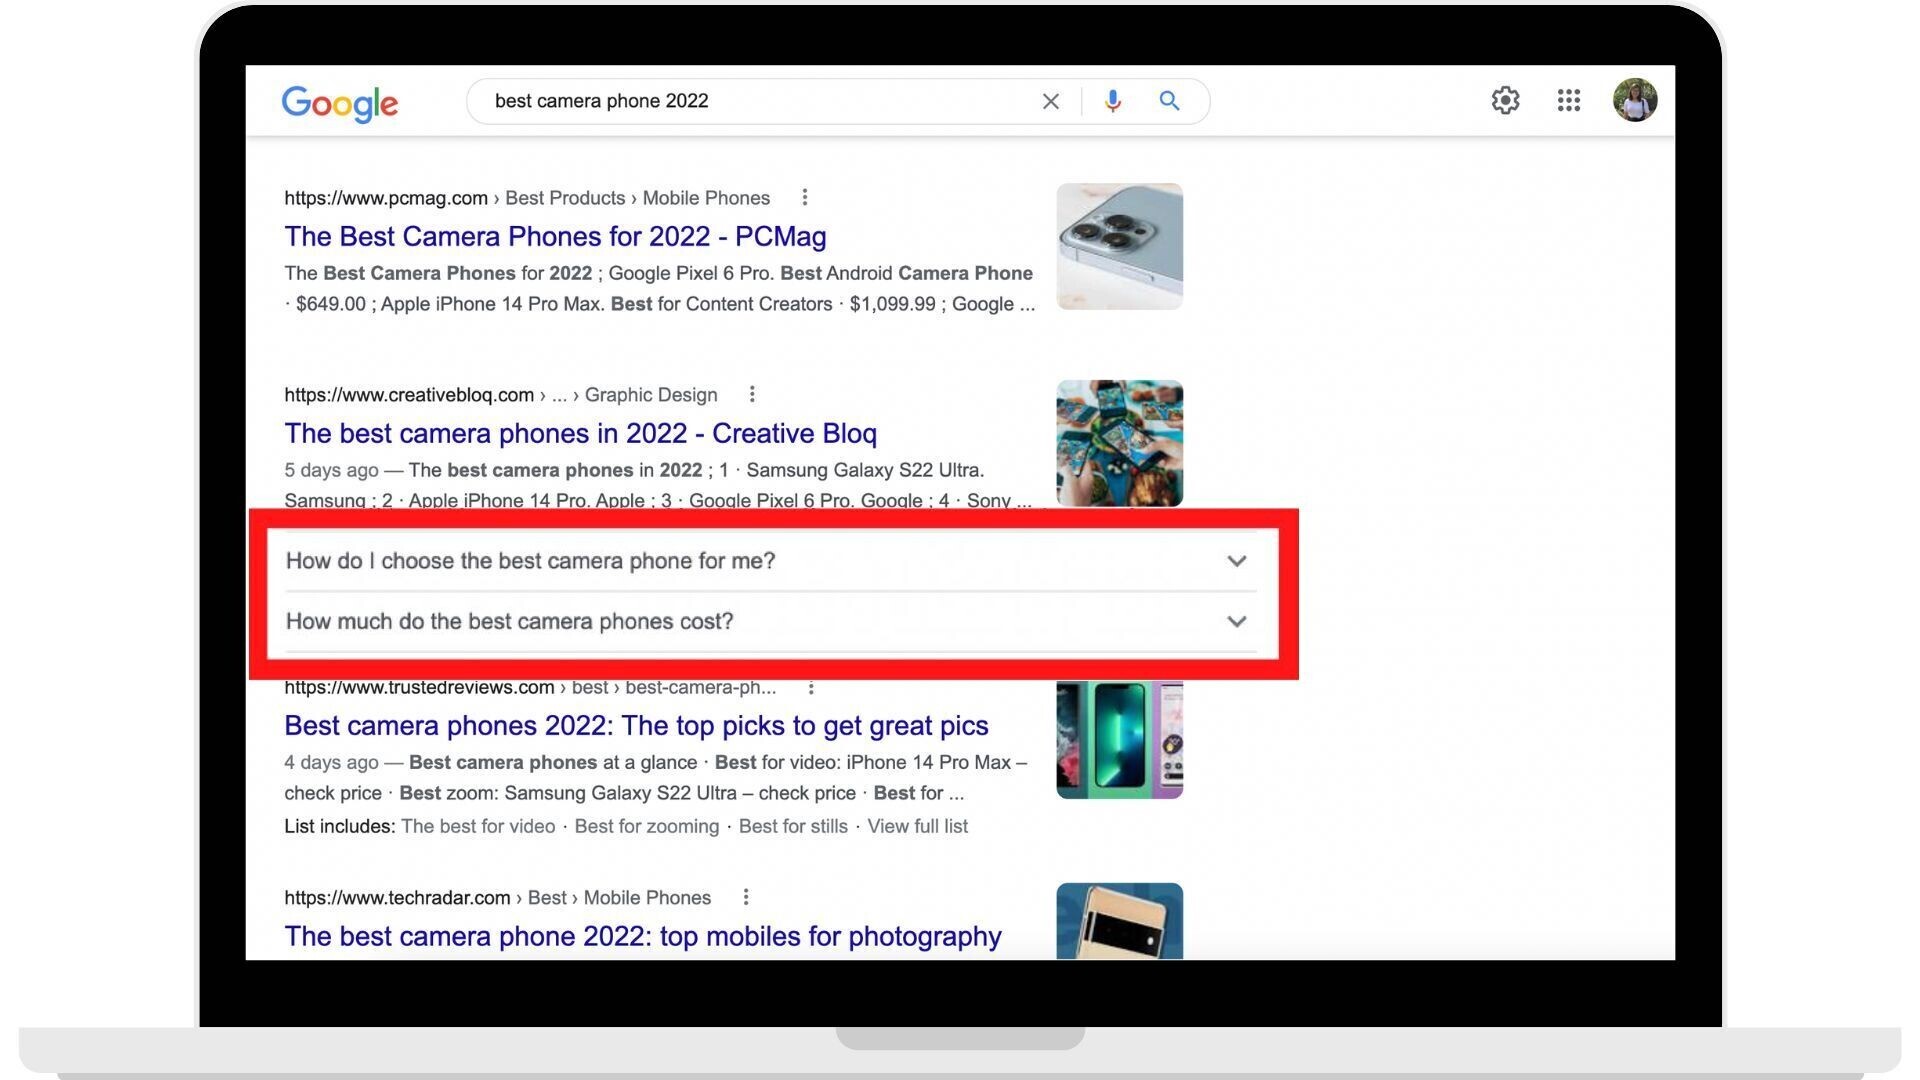
Task: Open the Google apps grid icon
Action: coord(1568,100)
